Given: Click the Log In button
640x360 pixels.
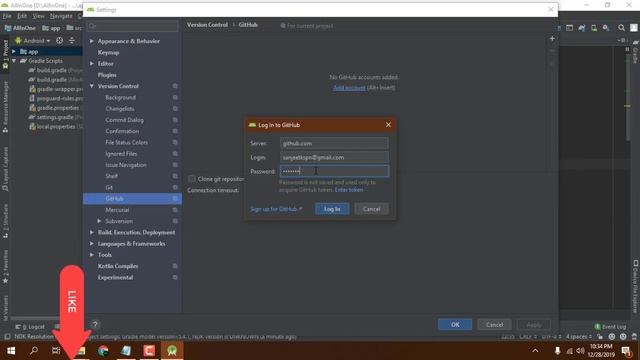Looking at the screenshot, I should click(x=332, y=209).
